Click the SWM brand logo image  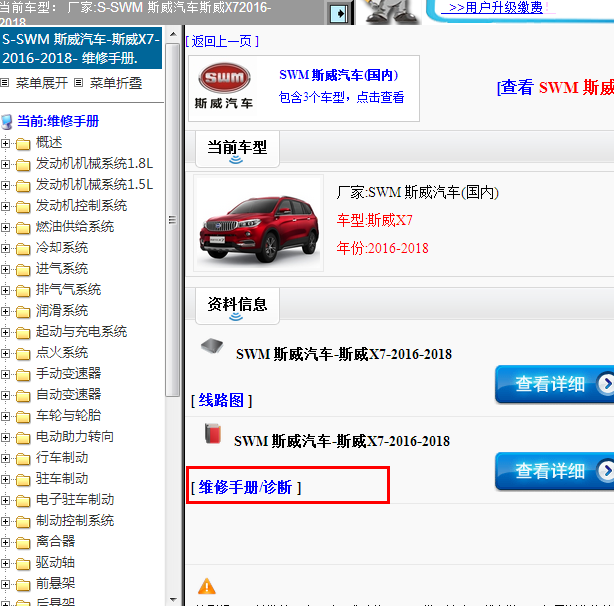224,87
